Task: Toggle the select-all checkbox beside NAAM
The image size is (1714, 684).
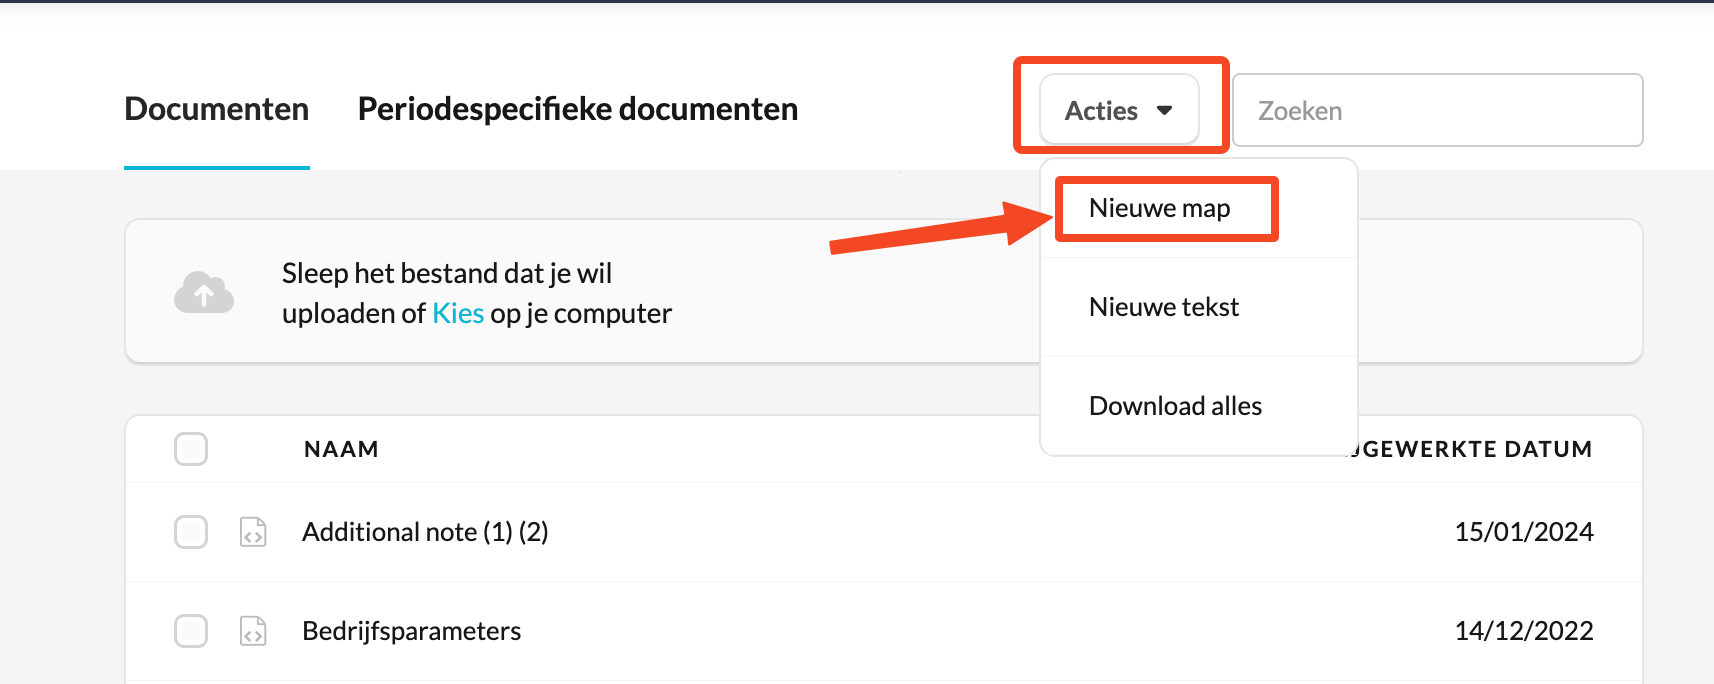Action: click(191, 449)
